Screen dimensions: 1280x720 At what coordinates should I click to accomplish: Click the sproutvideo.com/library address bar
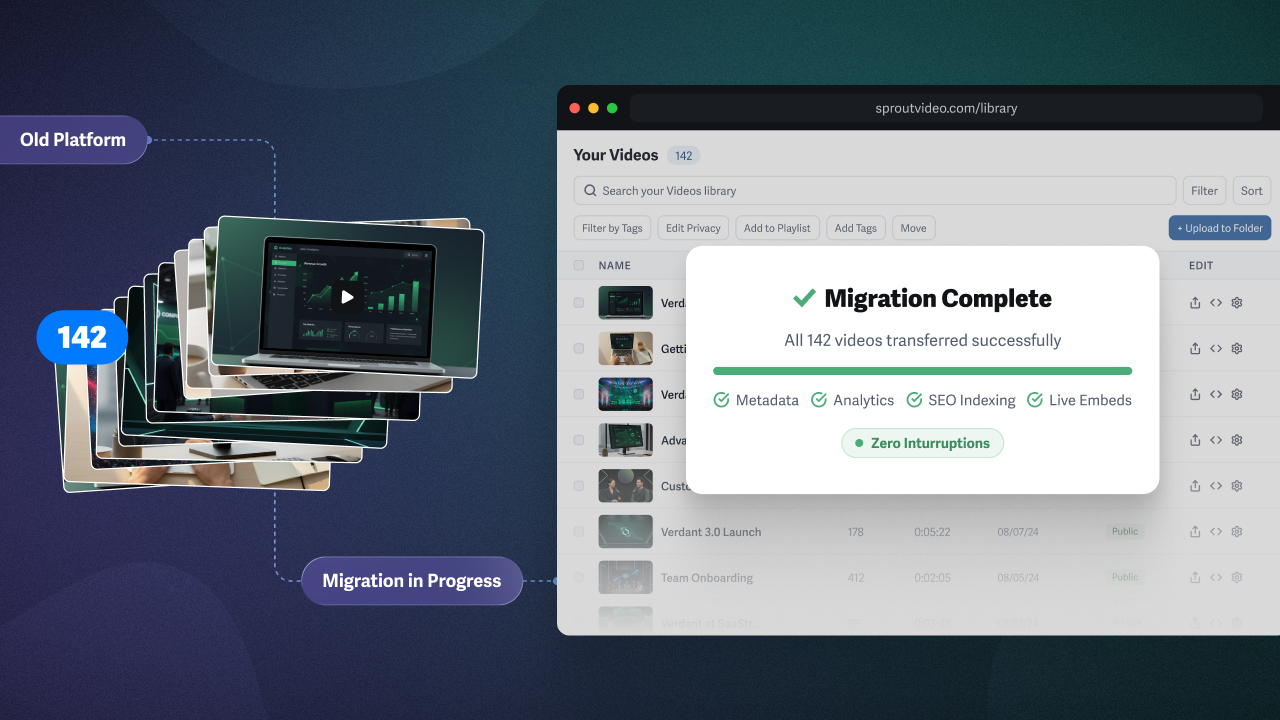[x=946, y=108]
